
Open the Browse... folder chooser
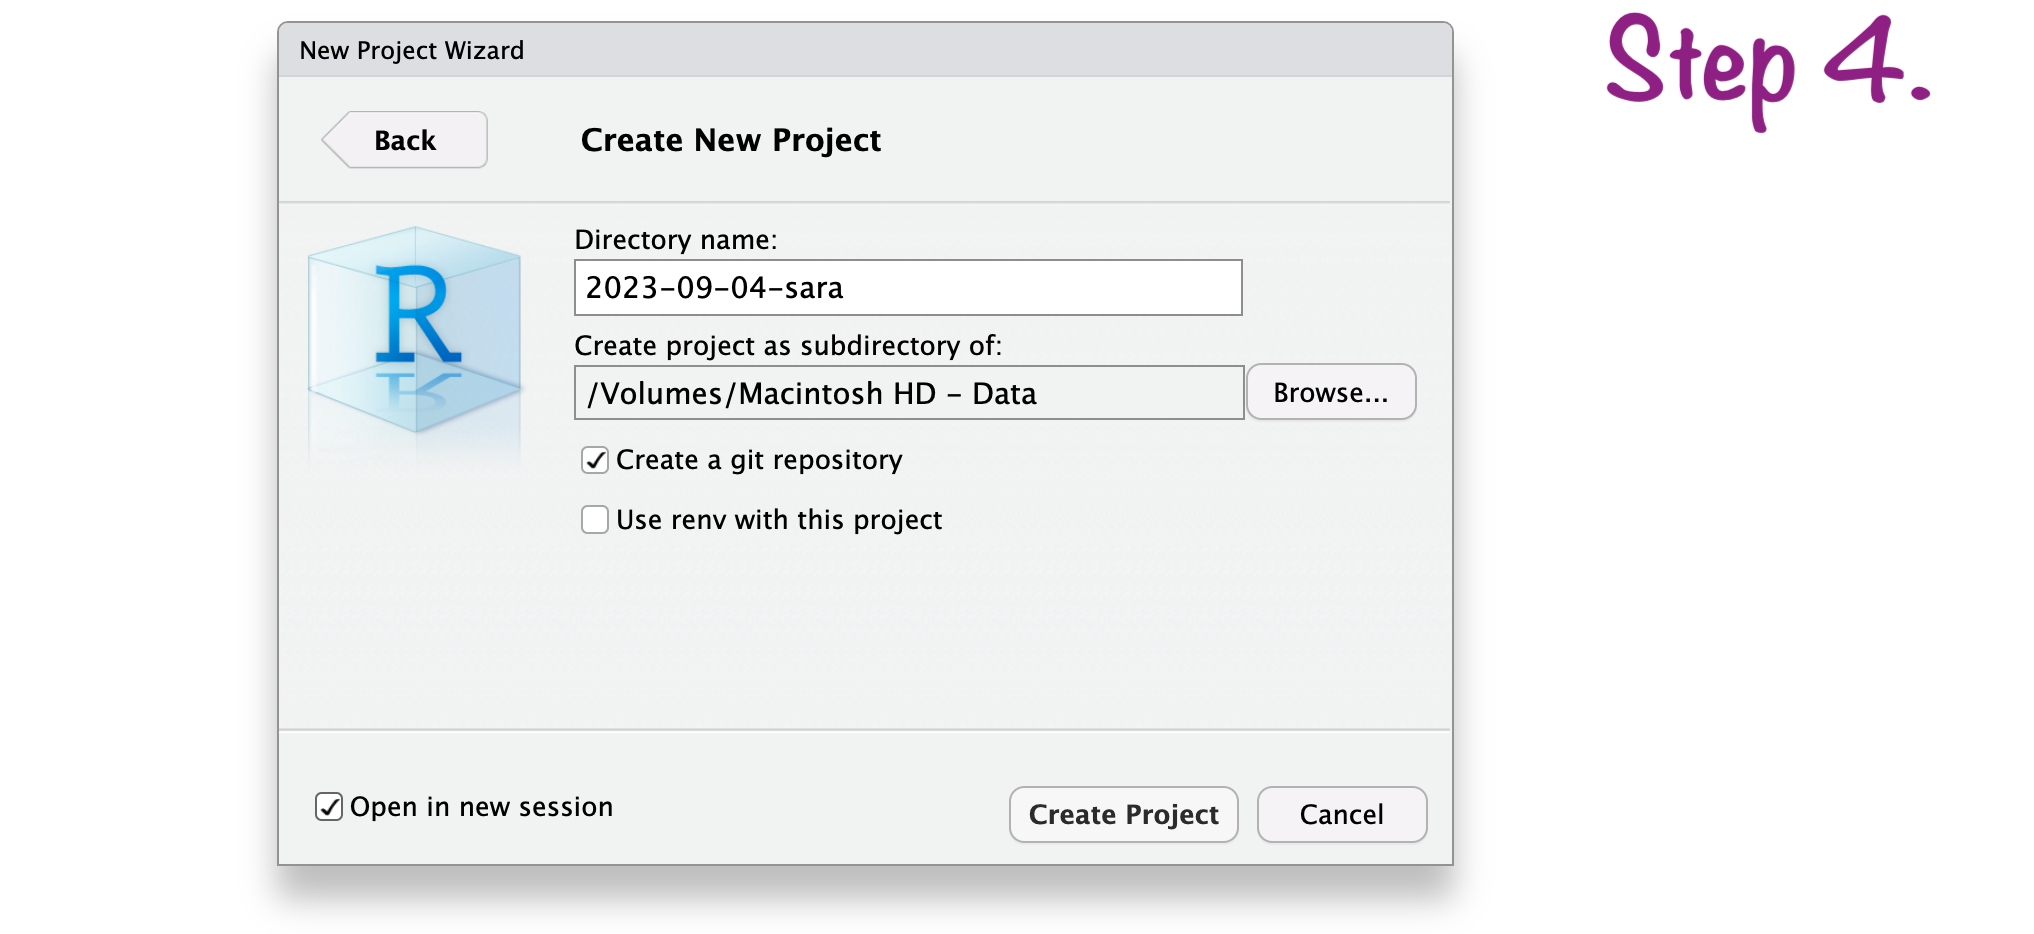pyautogui.click(x=1330, y=392)
